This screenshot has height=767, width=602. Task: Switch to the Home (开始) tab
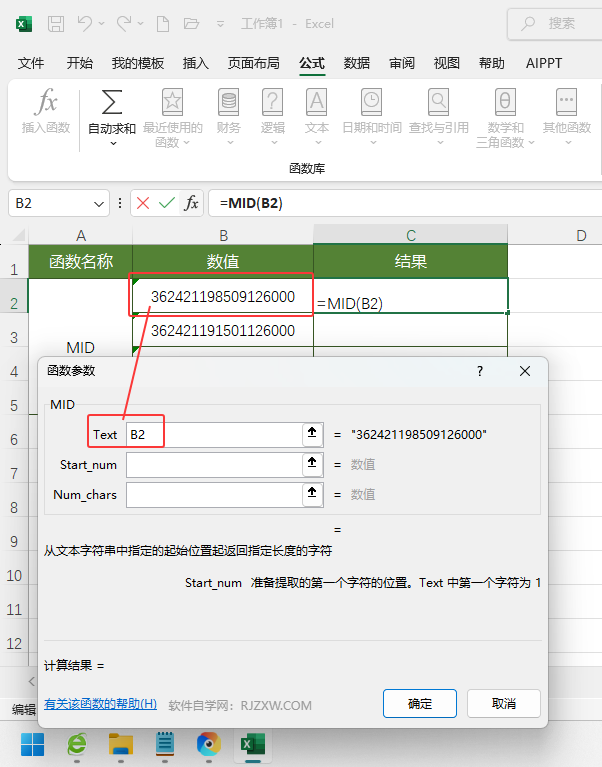[x=80, y=63]
